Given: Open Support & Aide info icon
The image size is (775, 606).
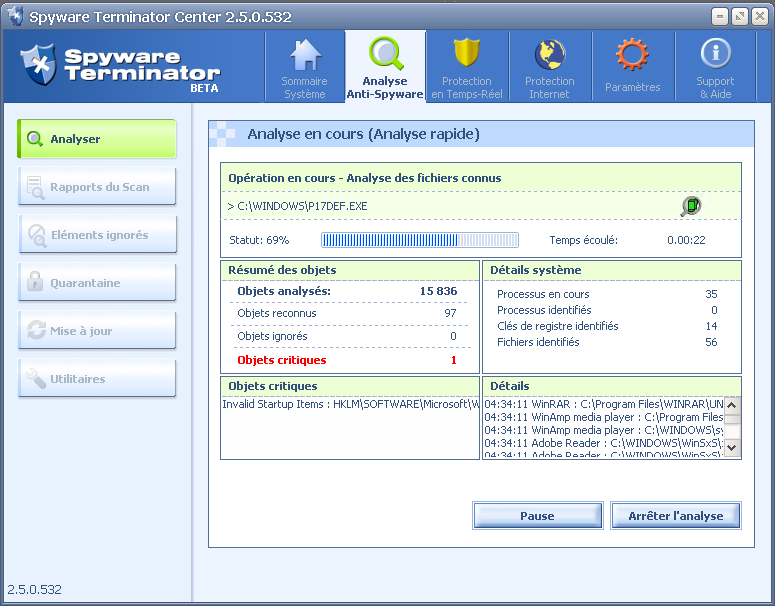Looking at the screenshot, I should [715, 53].
